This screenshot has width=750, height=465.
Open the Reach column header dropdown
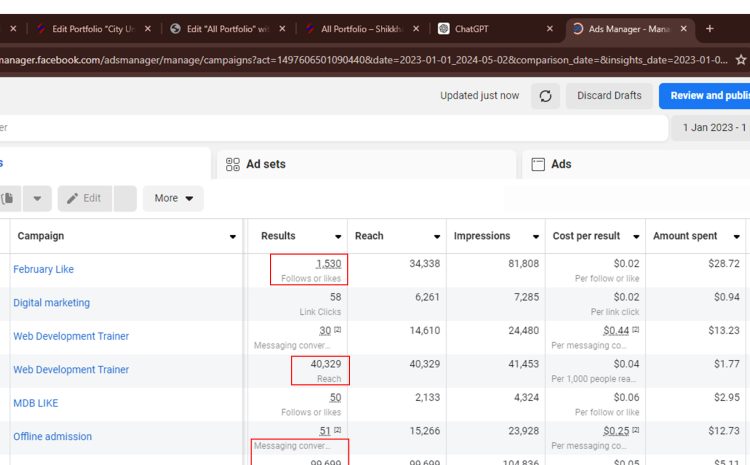point(437,237)
